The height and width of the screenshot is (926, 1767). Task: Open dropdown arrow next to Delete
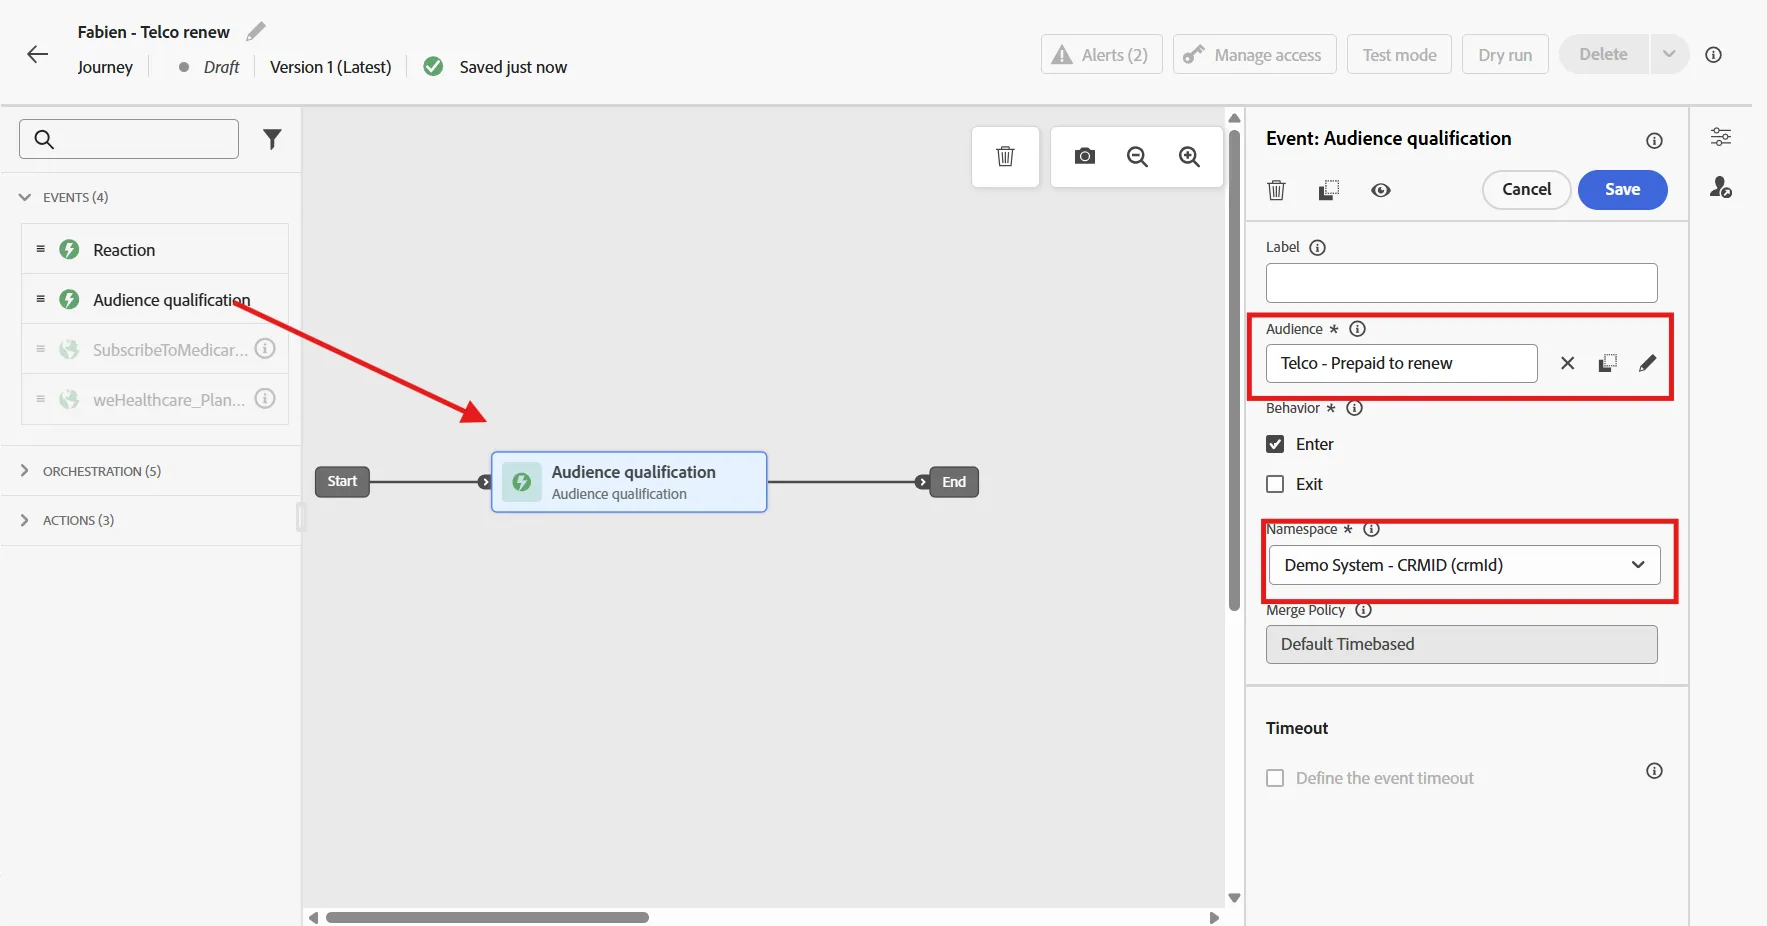[1669, 54]
